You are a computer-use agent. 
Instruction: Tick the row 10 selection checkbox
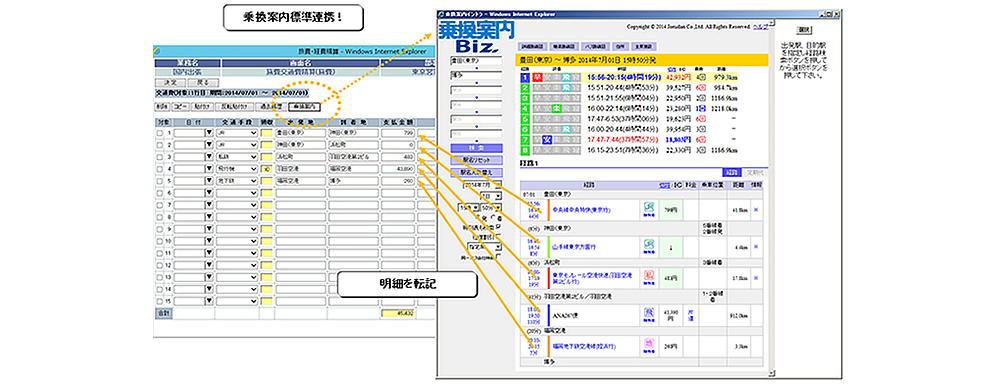click(x=160, y=241)
